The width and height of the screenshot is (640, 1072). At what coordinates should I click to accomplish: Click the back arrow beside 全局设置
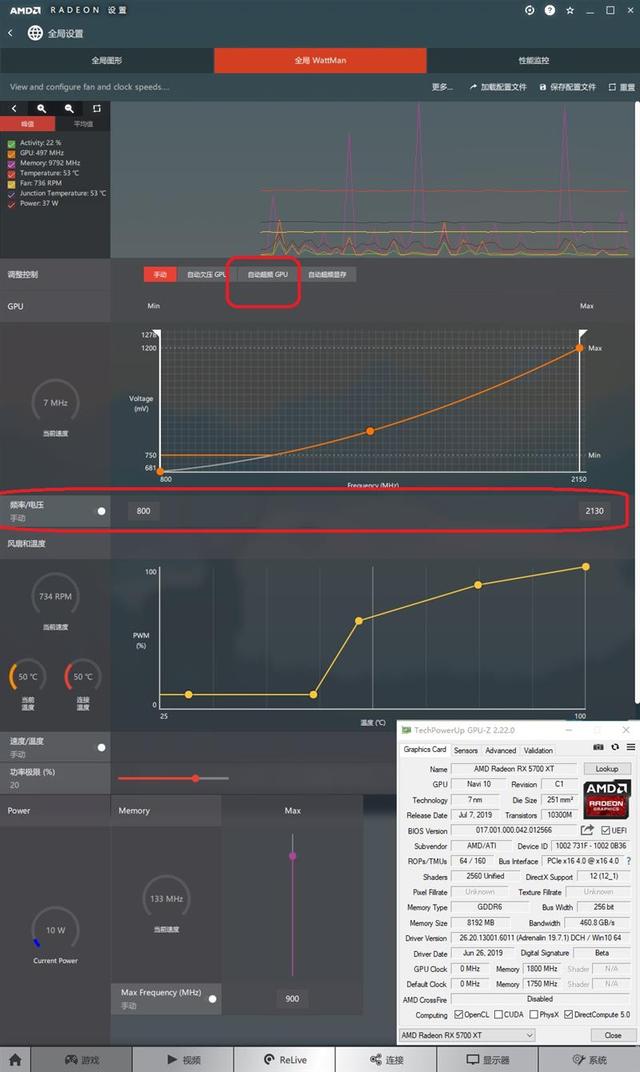click(11, 33)
